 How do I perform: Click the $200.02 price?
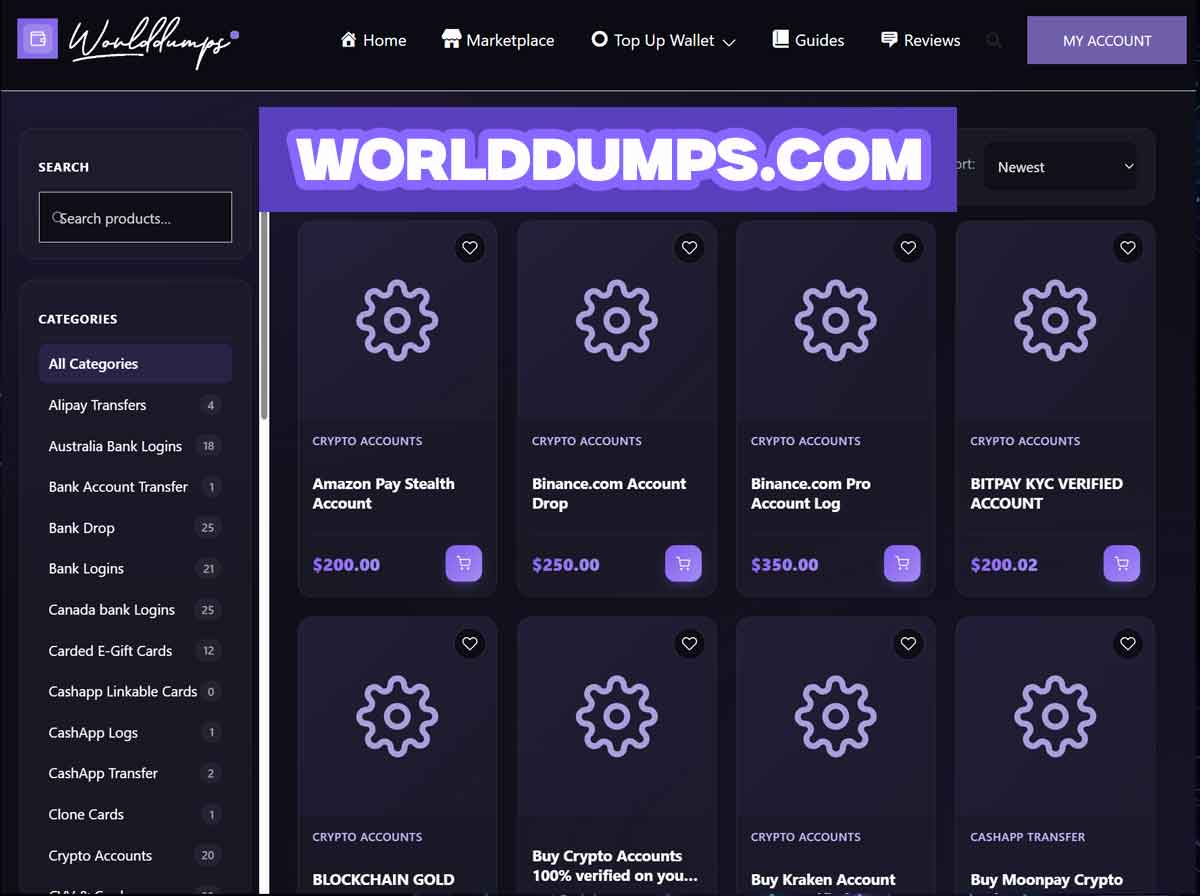click(1004, 565)
